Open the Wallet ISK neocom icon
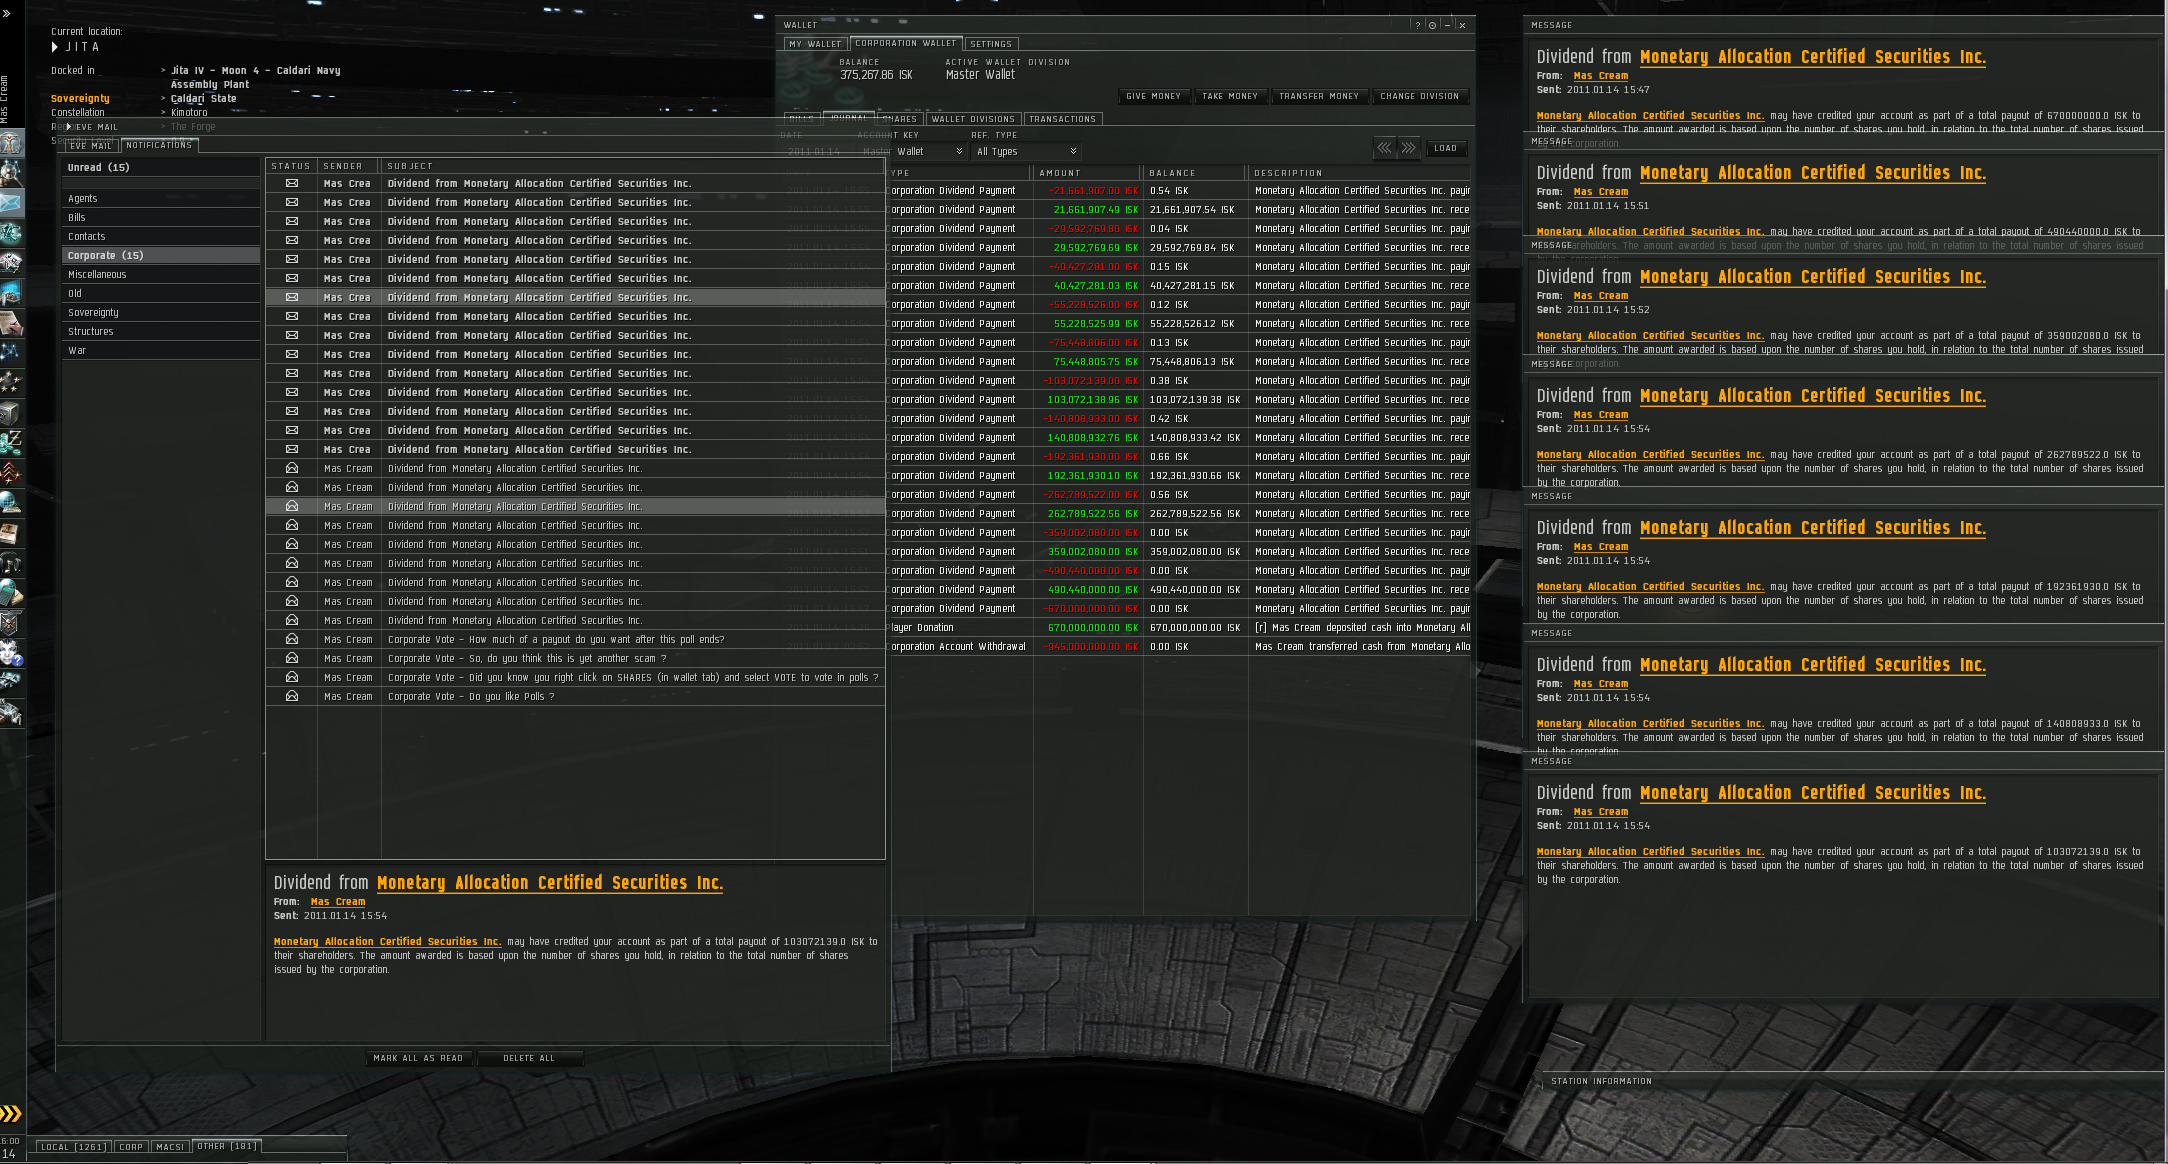Image resolution: width=2168 pixels, height=1164 pixels. (11, 442)
